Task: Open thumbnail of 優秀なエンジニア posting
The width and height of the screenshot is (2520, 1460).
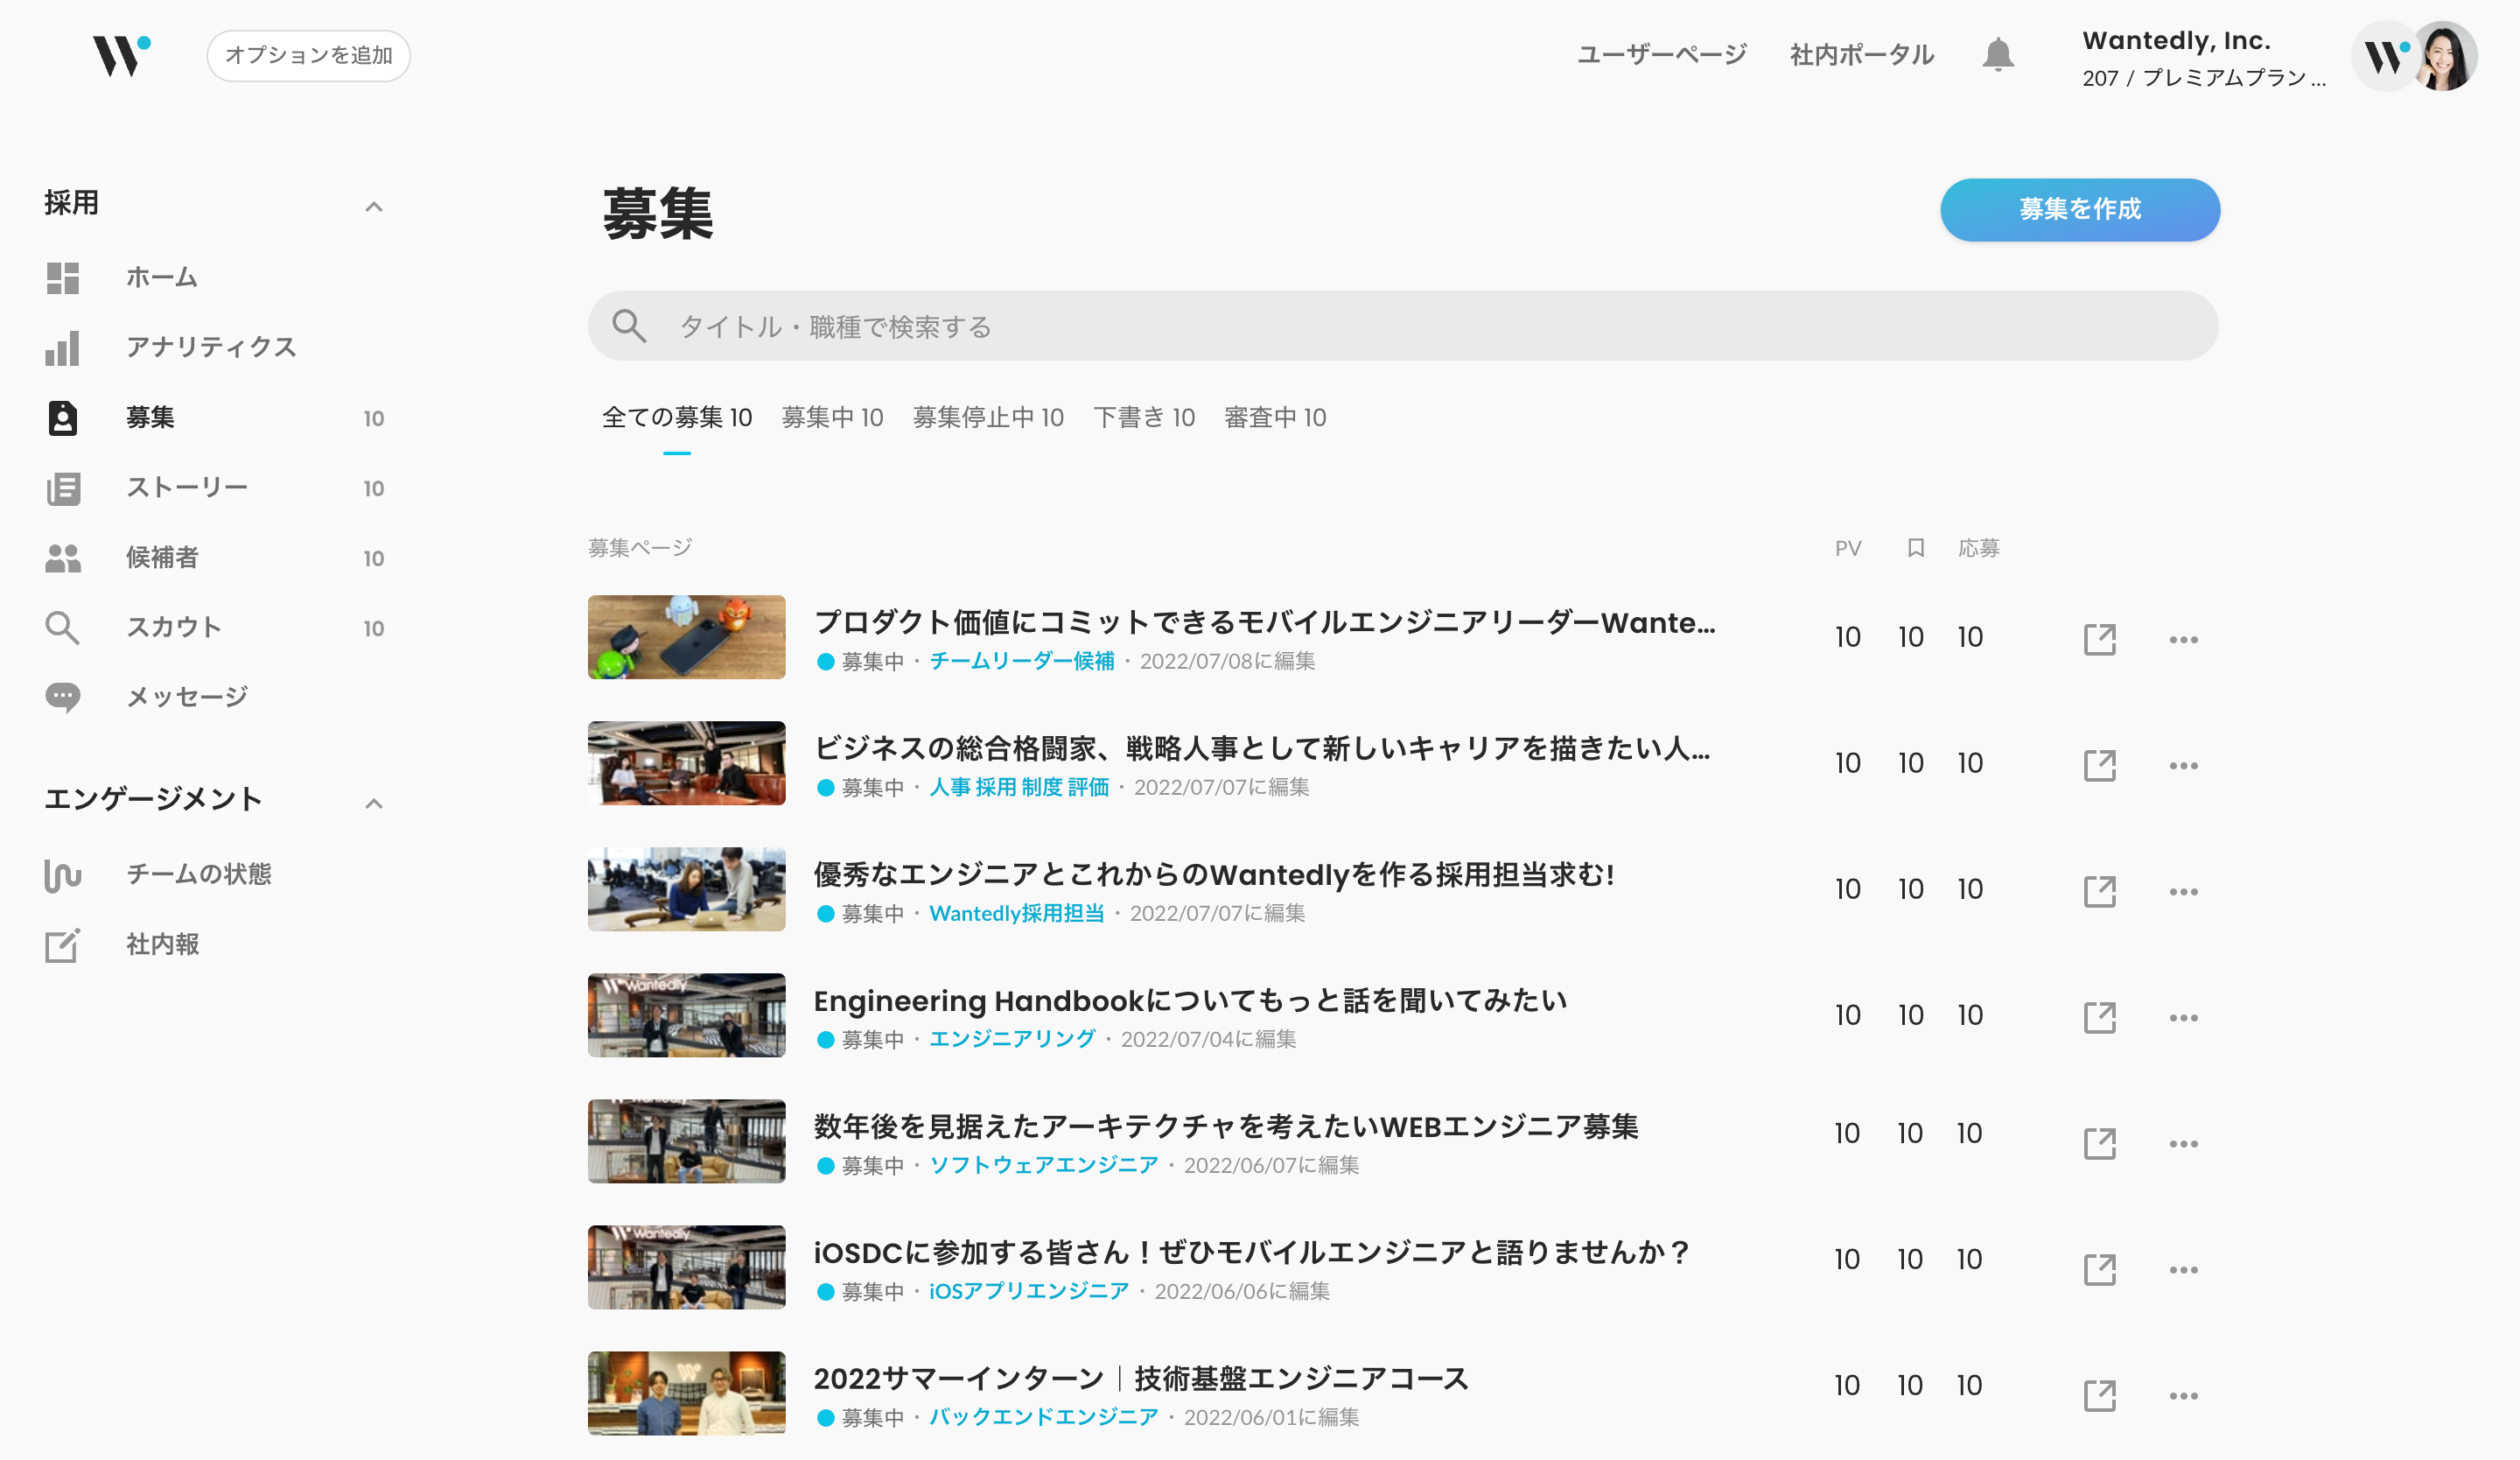Action: pos(686,889)
